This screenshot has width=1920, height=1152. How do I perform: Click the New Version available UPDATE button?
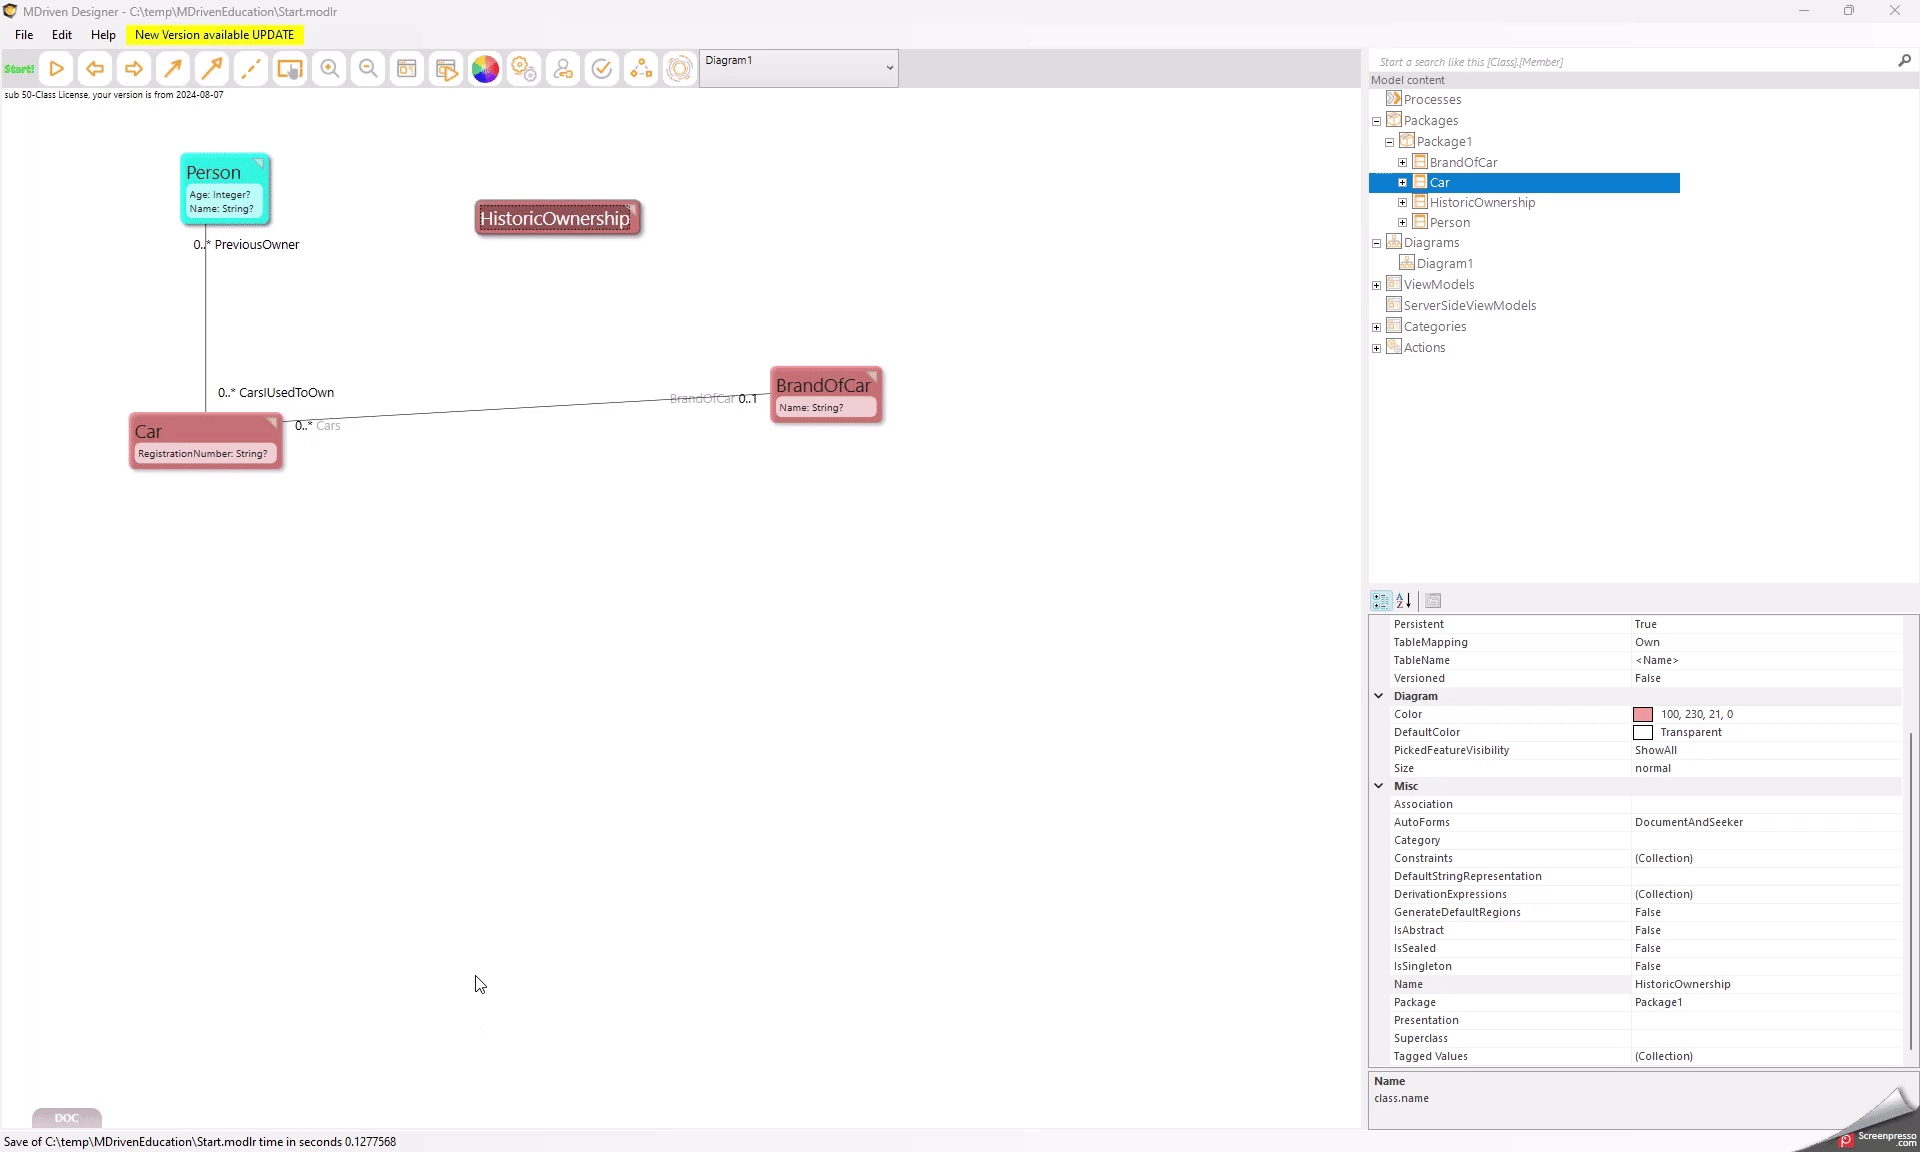tap(214, 35)
